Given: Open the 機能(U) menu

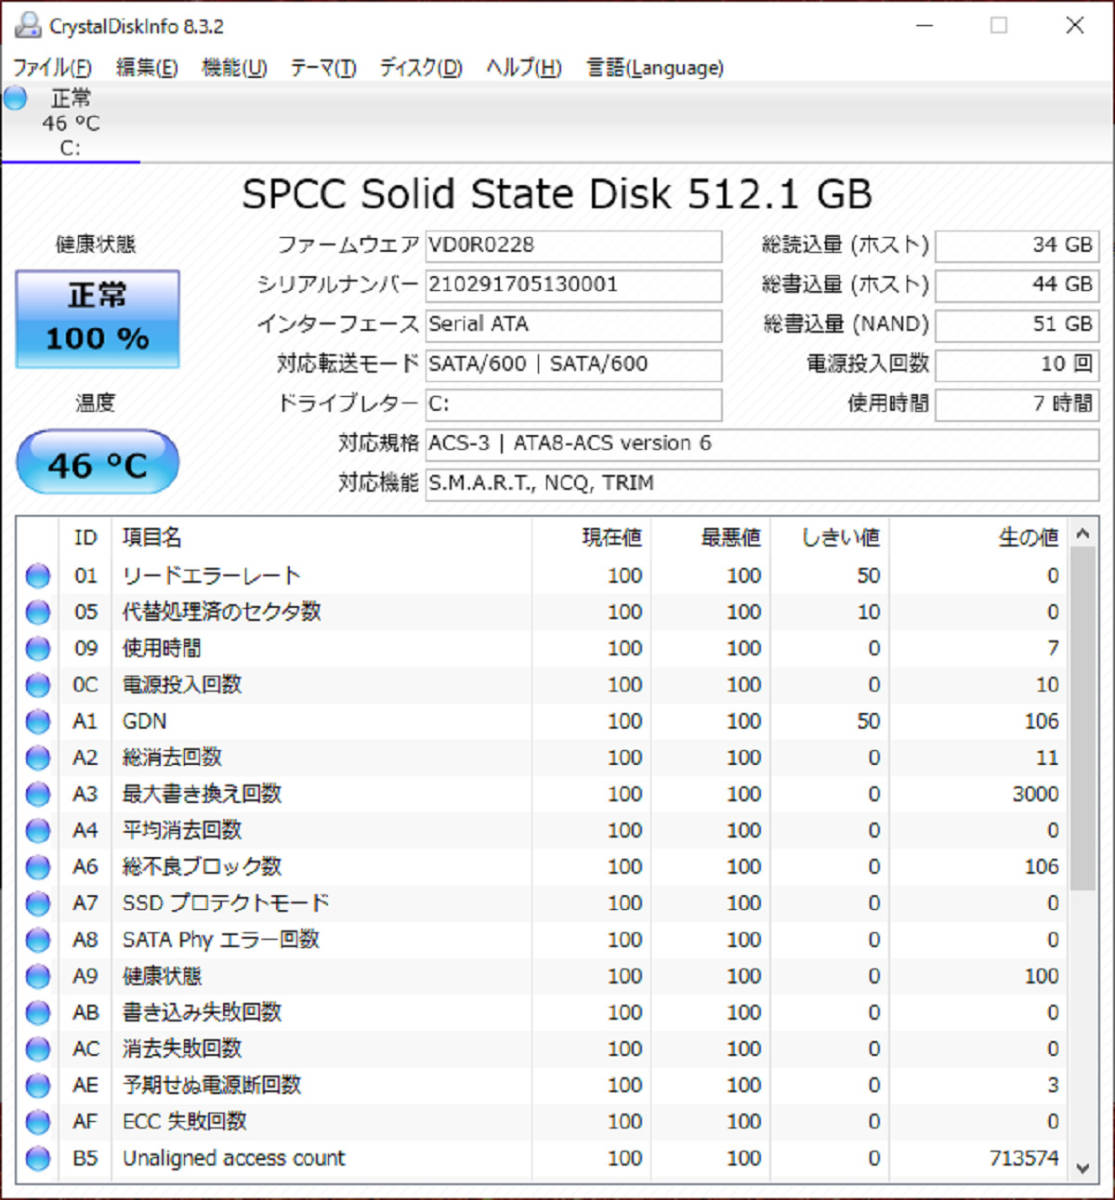Looking at the screenshot, I should pyautogui.click(x=234, y=68).
